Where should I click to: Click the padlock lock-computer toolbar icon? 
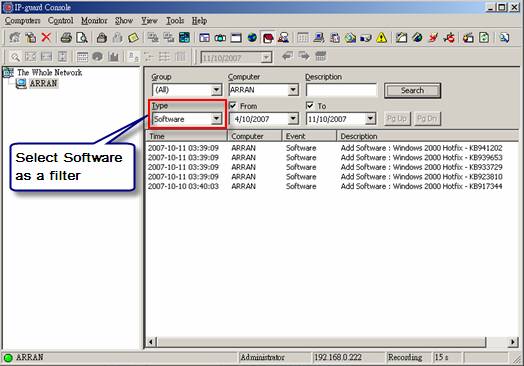click(102, 38)
